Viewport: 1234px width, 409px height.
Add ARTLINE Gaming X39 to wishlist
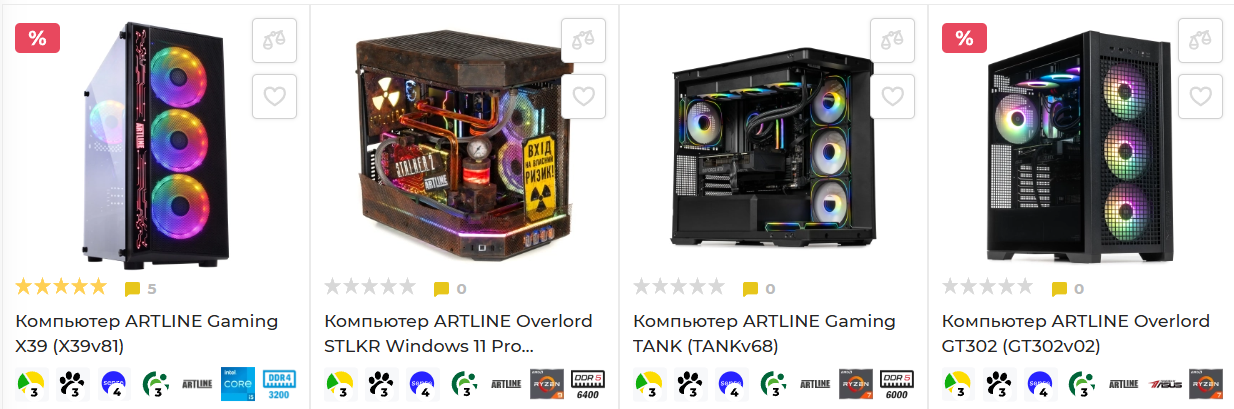274,97
